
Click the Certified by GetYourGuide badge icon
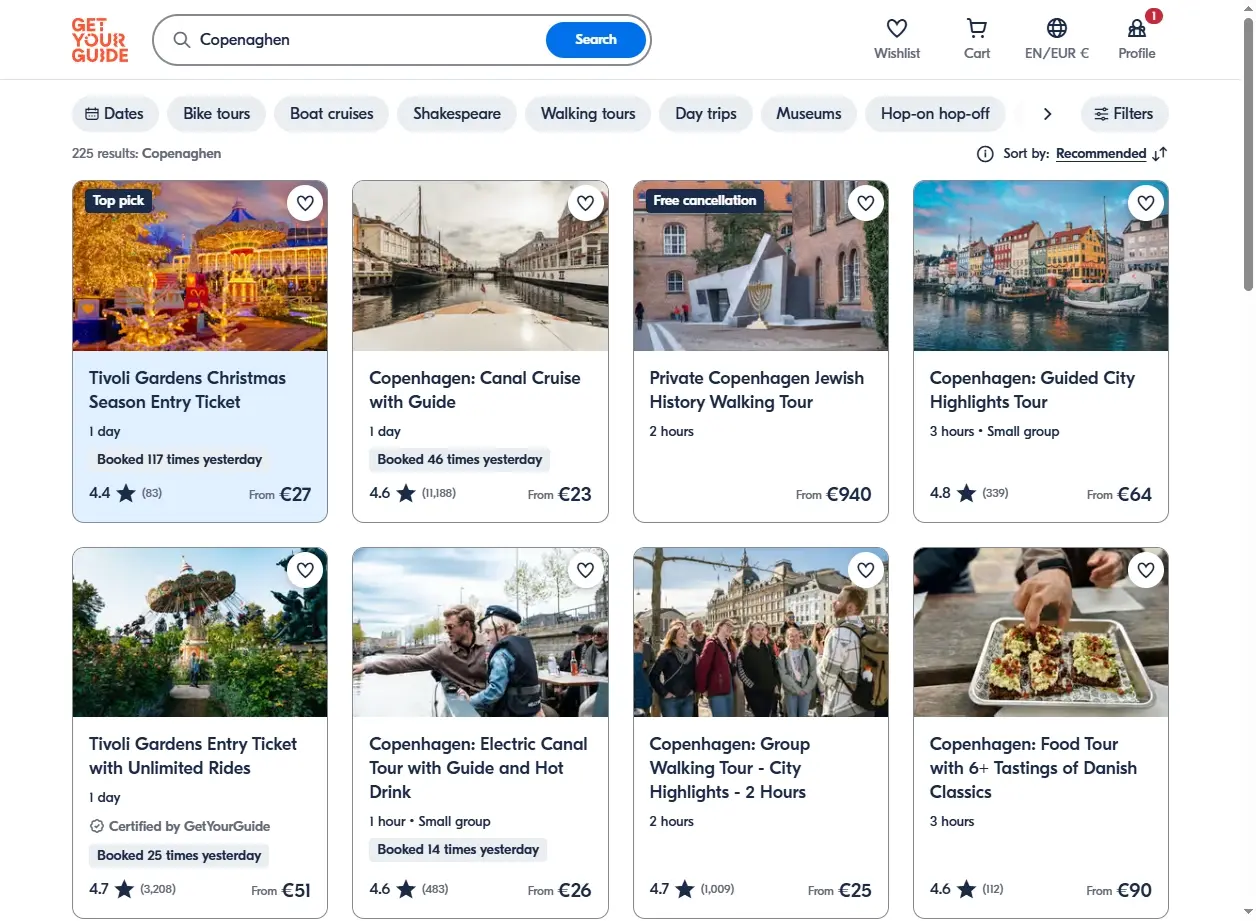tap(97, 826)
